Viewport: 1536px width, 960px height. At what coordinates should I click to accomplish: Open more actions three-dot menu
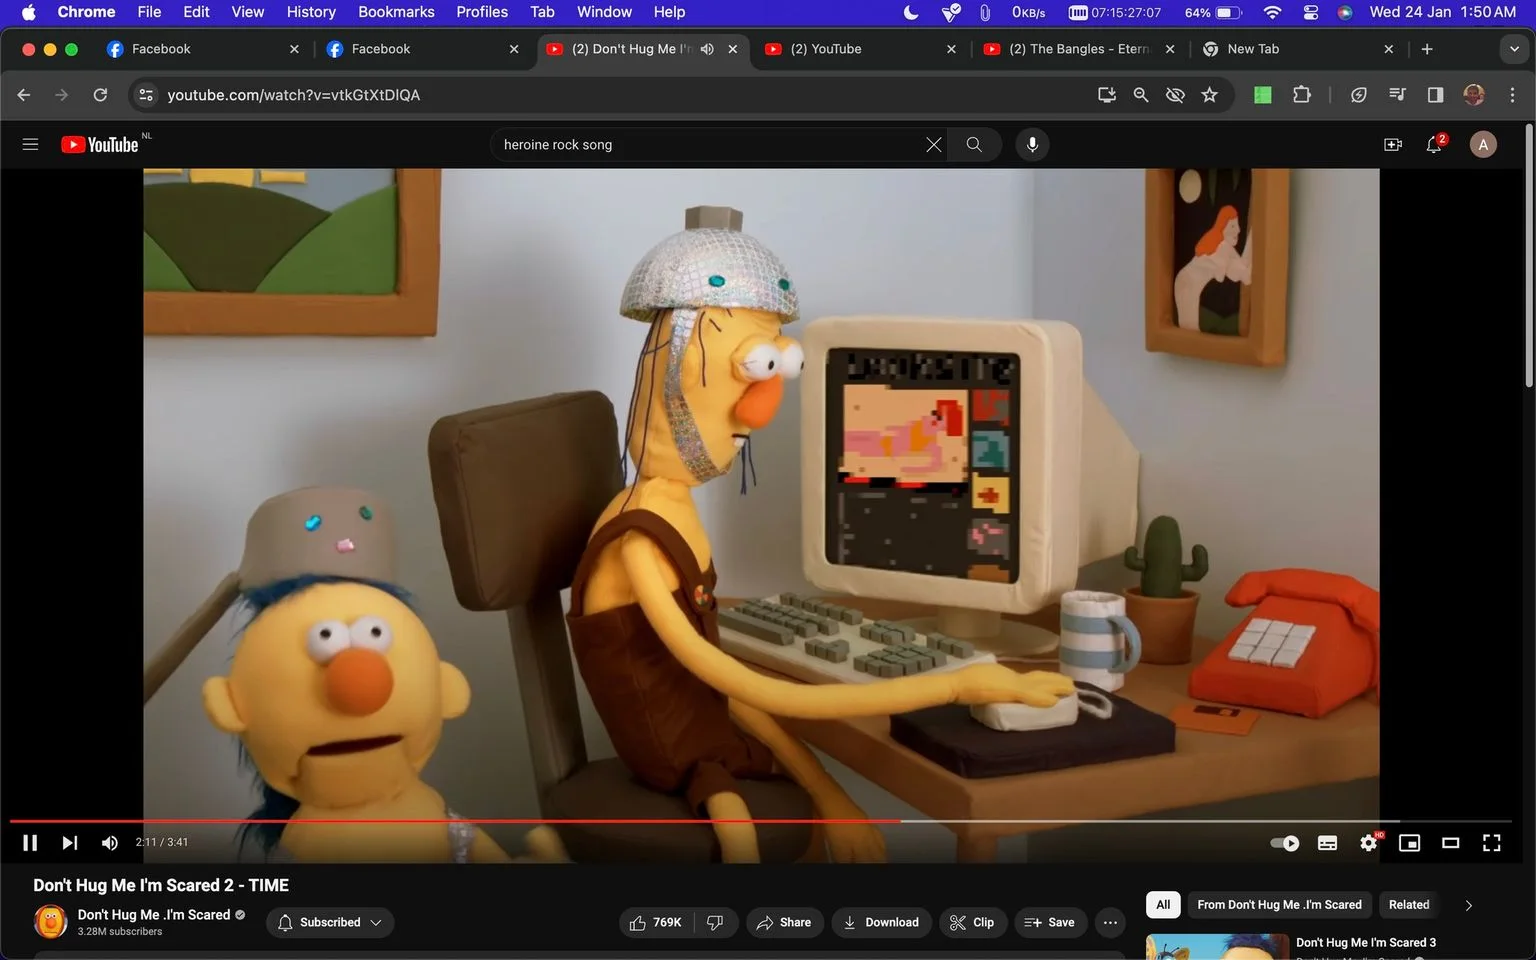(x=1110, y=922)
